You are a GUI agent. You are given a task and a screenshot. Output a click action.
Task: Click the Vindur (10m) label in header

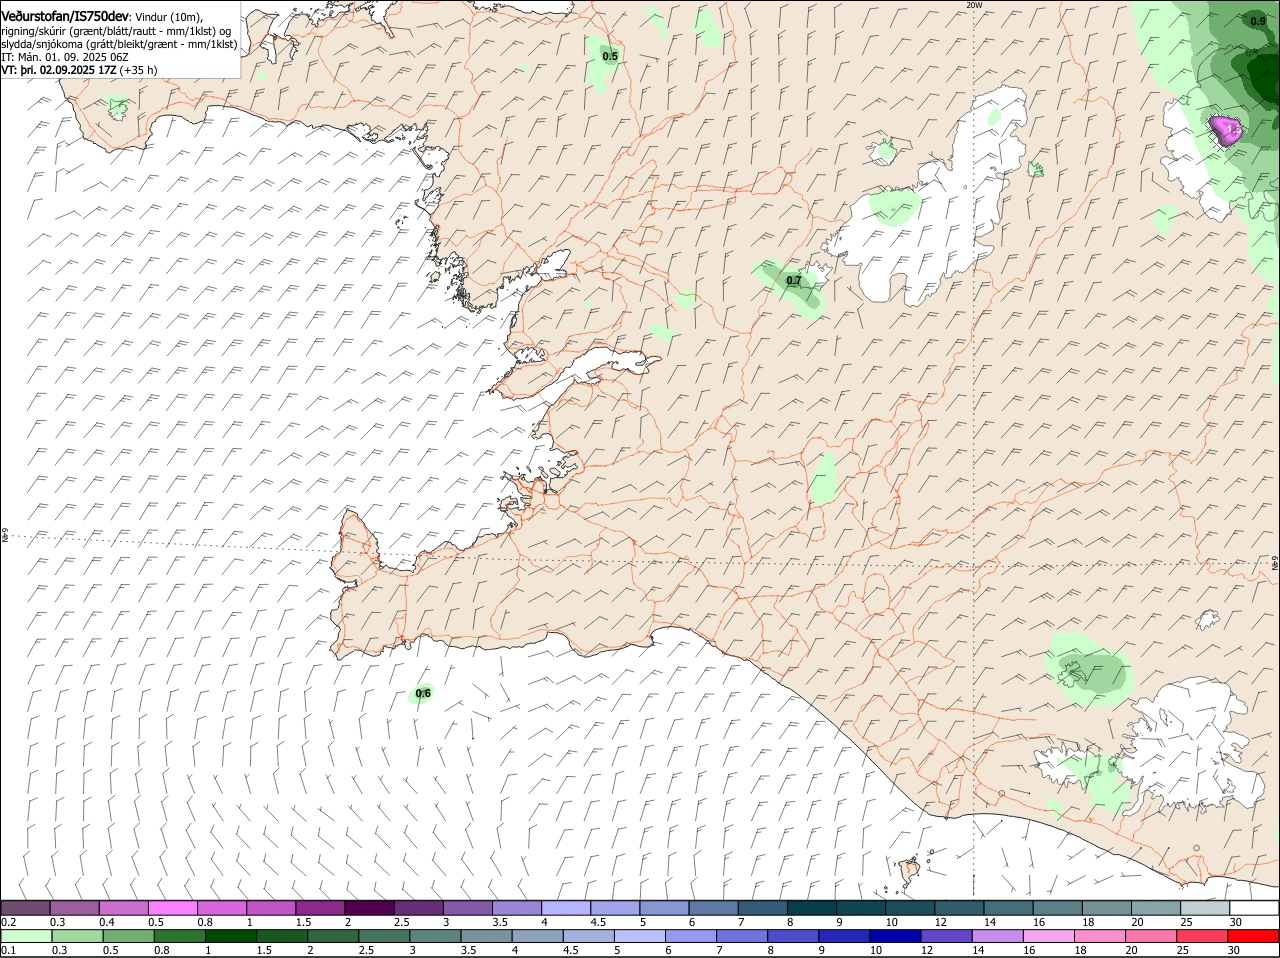[168, 17]
